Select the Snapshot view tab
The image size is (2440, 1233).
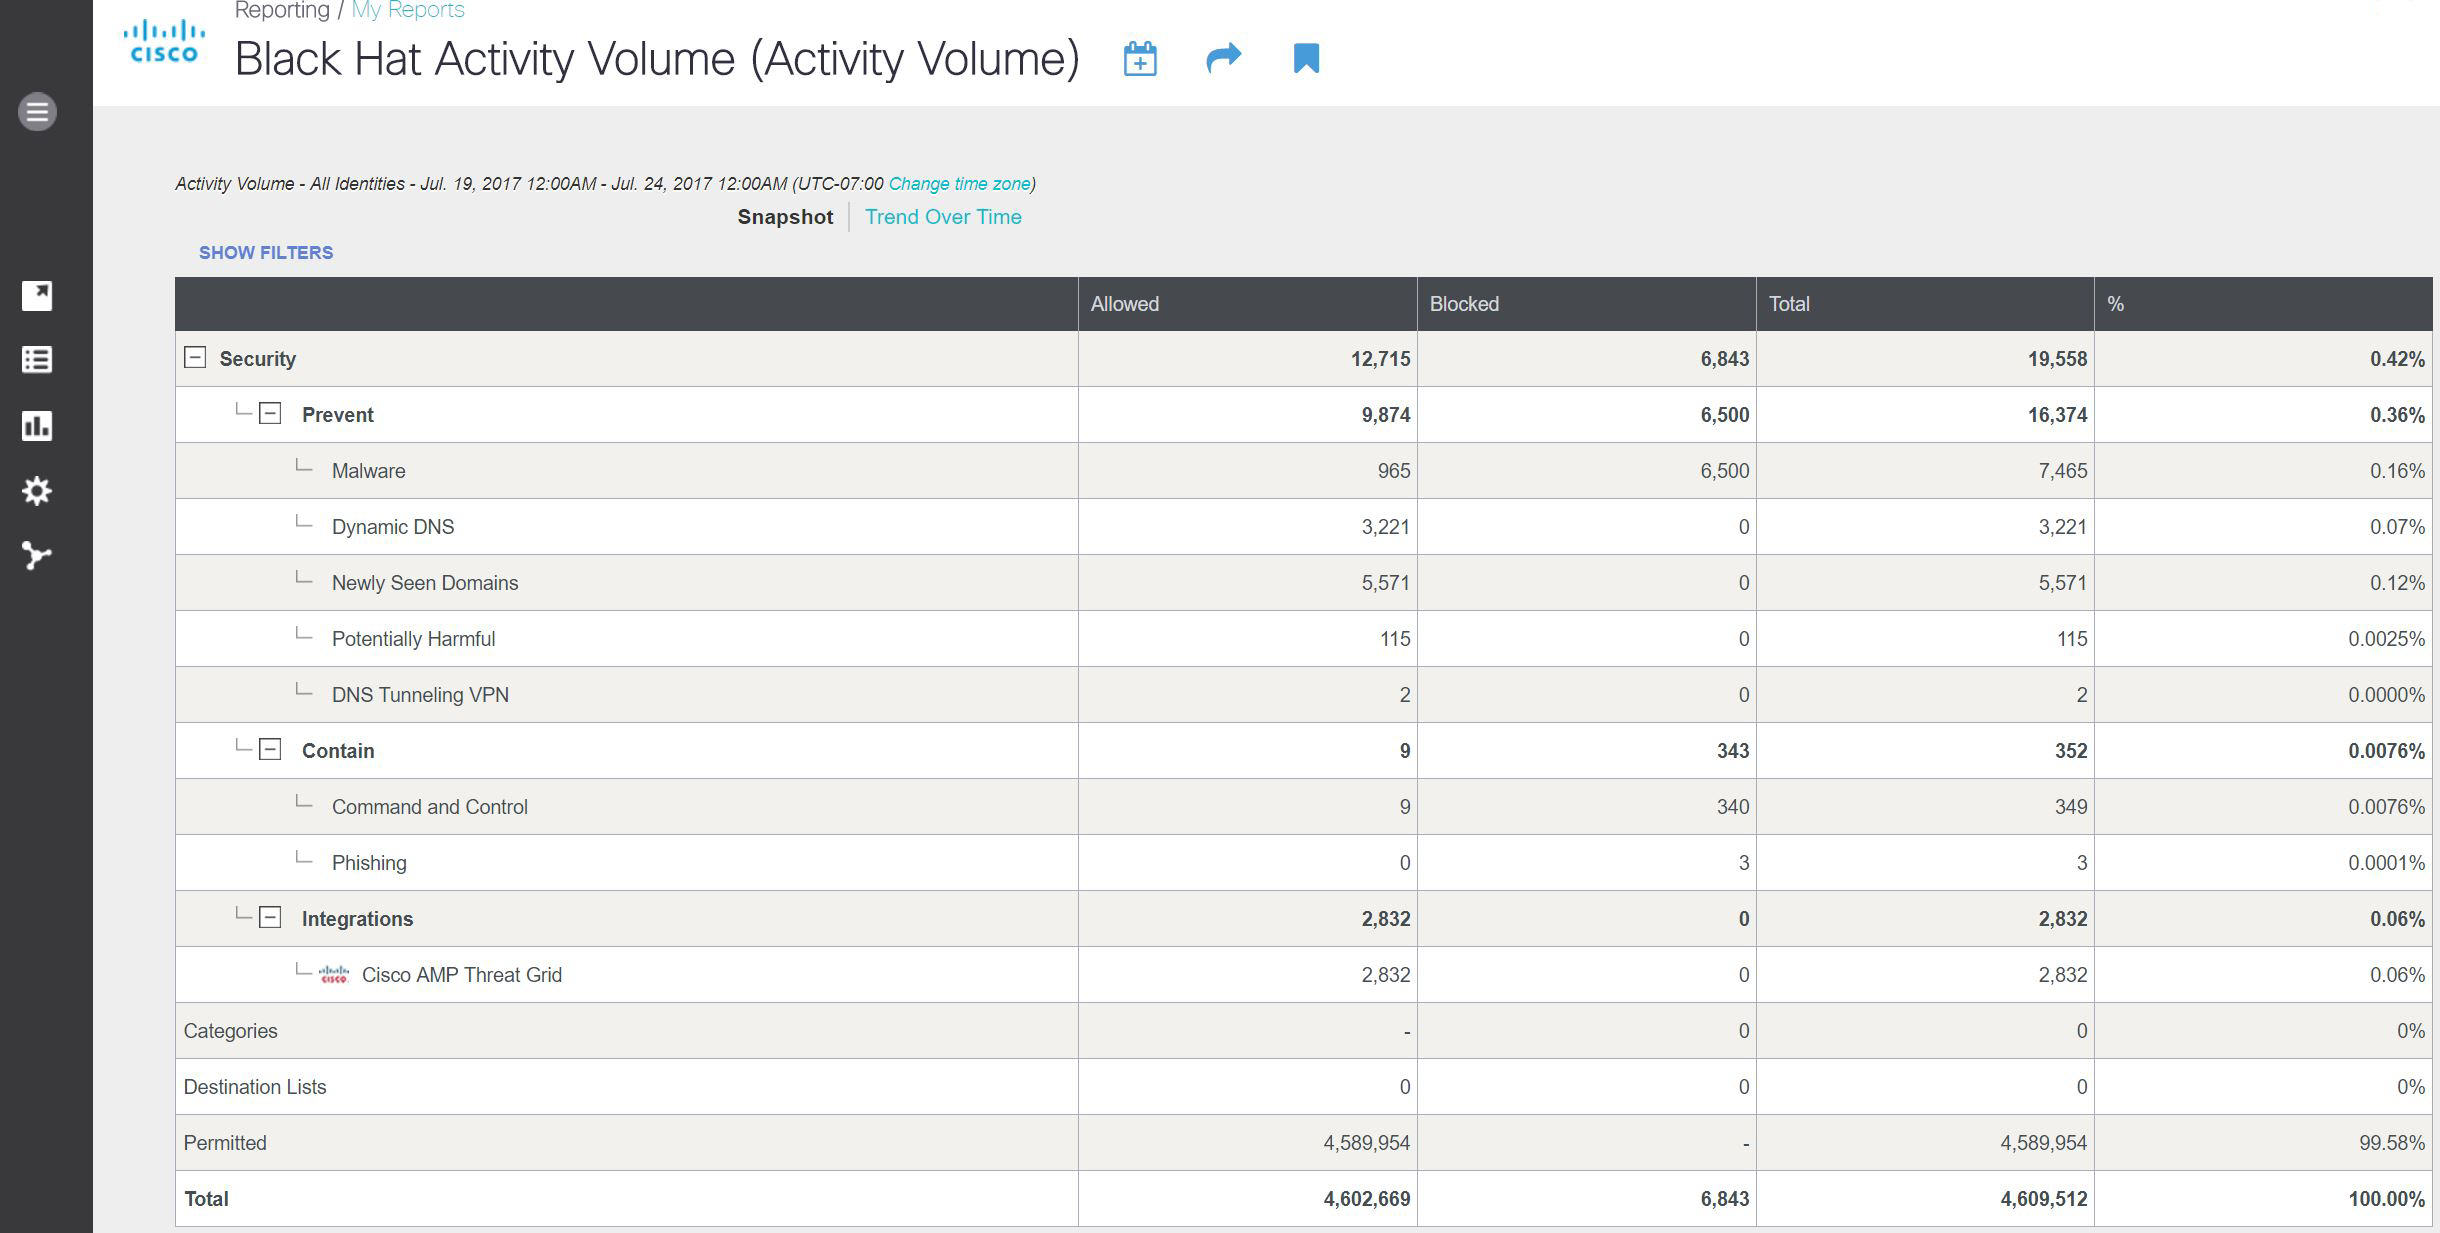point(785,217)
